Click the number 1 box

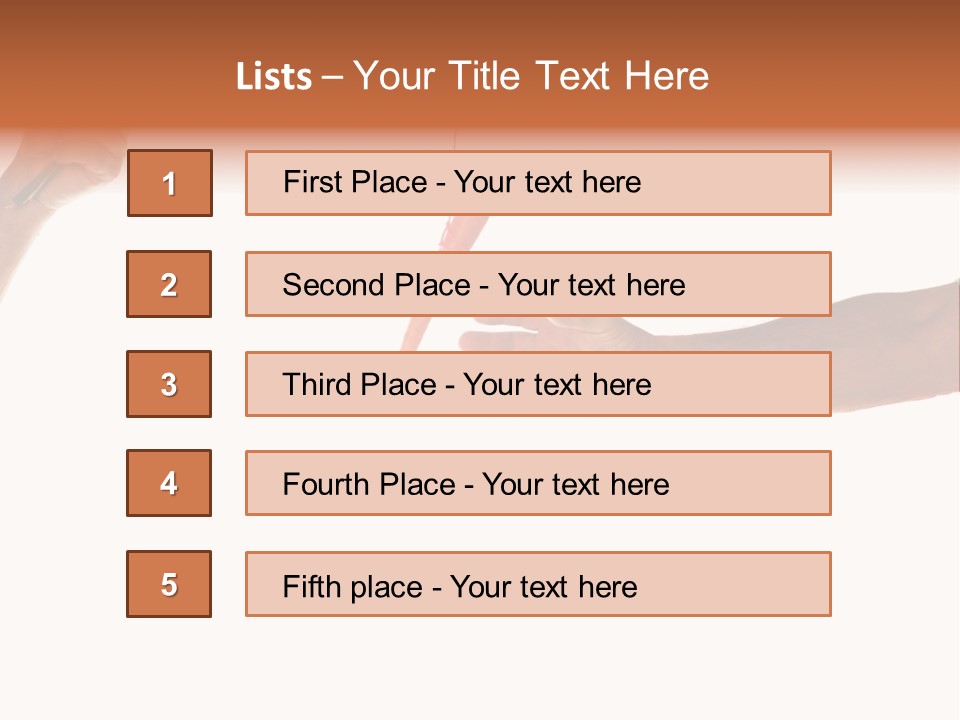click(x=169, y=183)
